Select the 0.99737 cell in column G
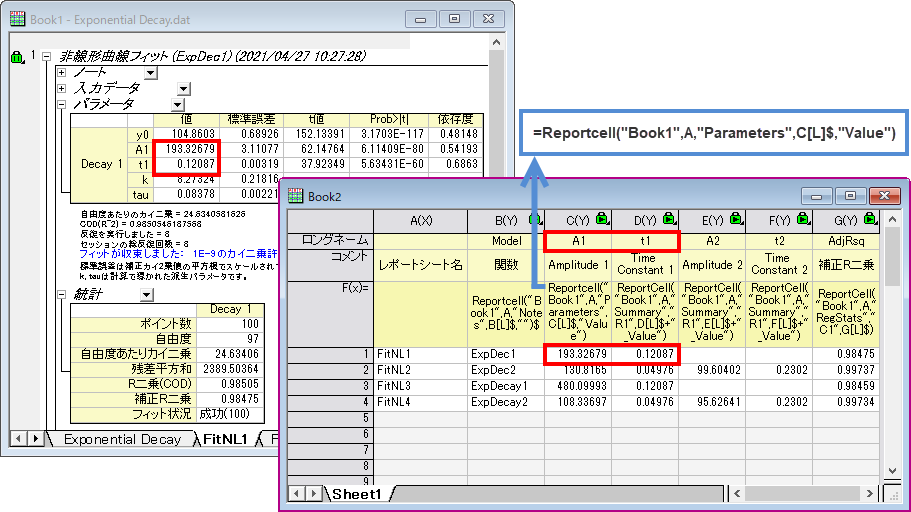The image size is (911, 512). point(846,370)
